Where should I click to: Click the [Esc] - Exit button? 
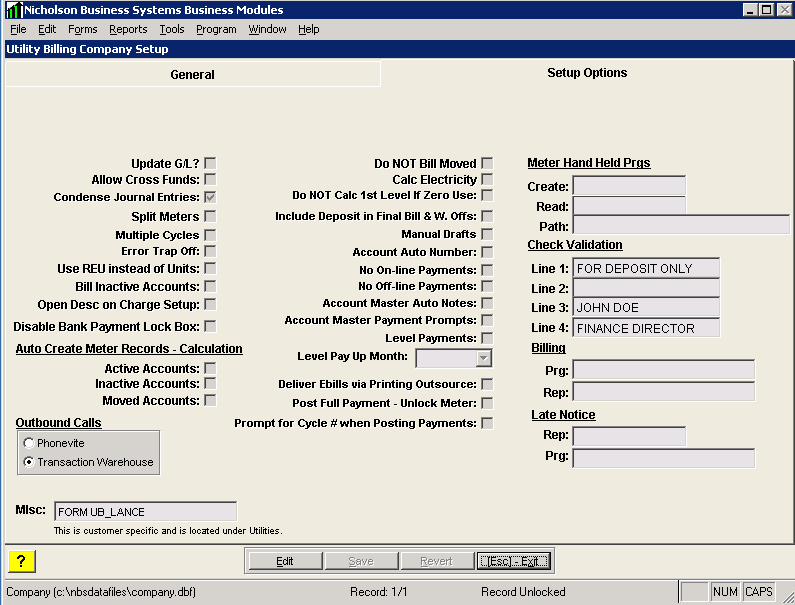pyautogui.click(x=514, y=561)
